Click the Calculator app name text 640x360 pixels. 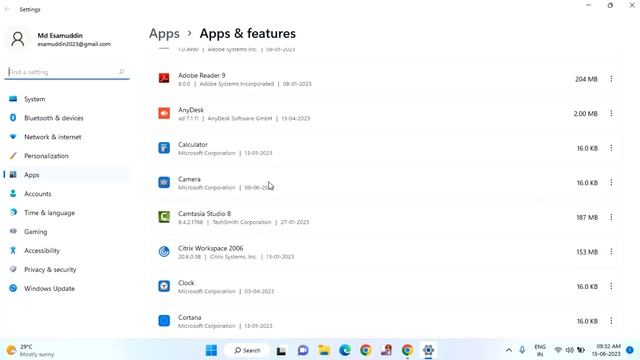(193, 144)
